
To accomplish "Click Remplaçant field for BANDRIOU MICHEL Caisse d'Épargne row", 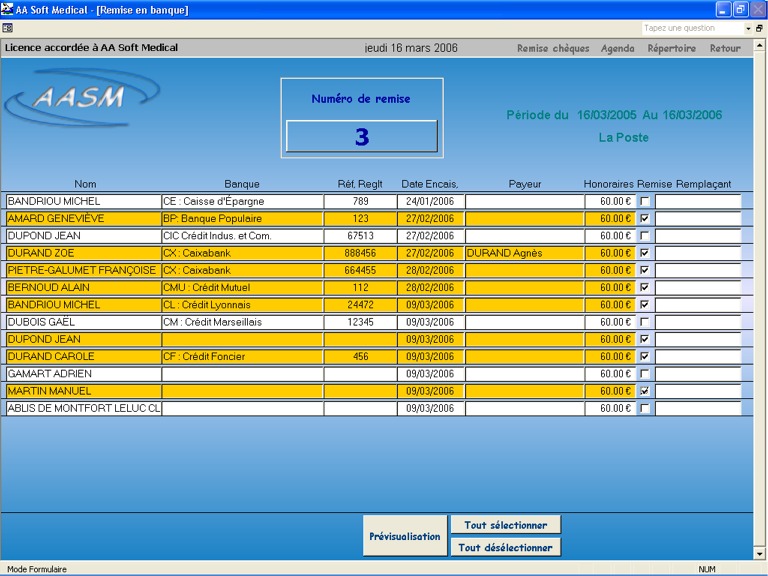I will click(x=698, y=201).
